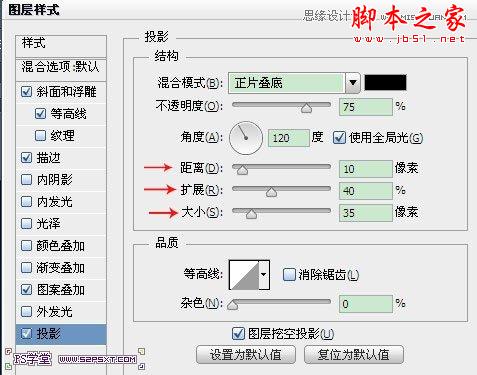Open the 颜色叠加 settings row label
Image resolution: width=477 pixels, height=375 pixels.
60,246
